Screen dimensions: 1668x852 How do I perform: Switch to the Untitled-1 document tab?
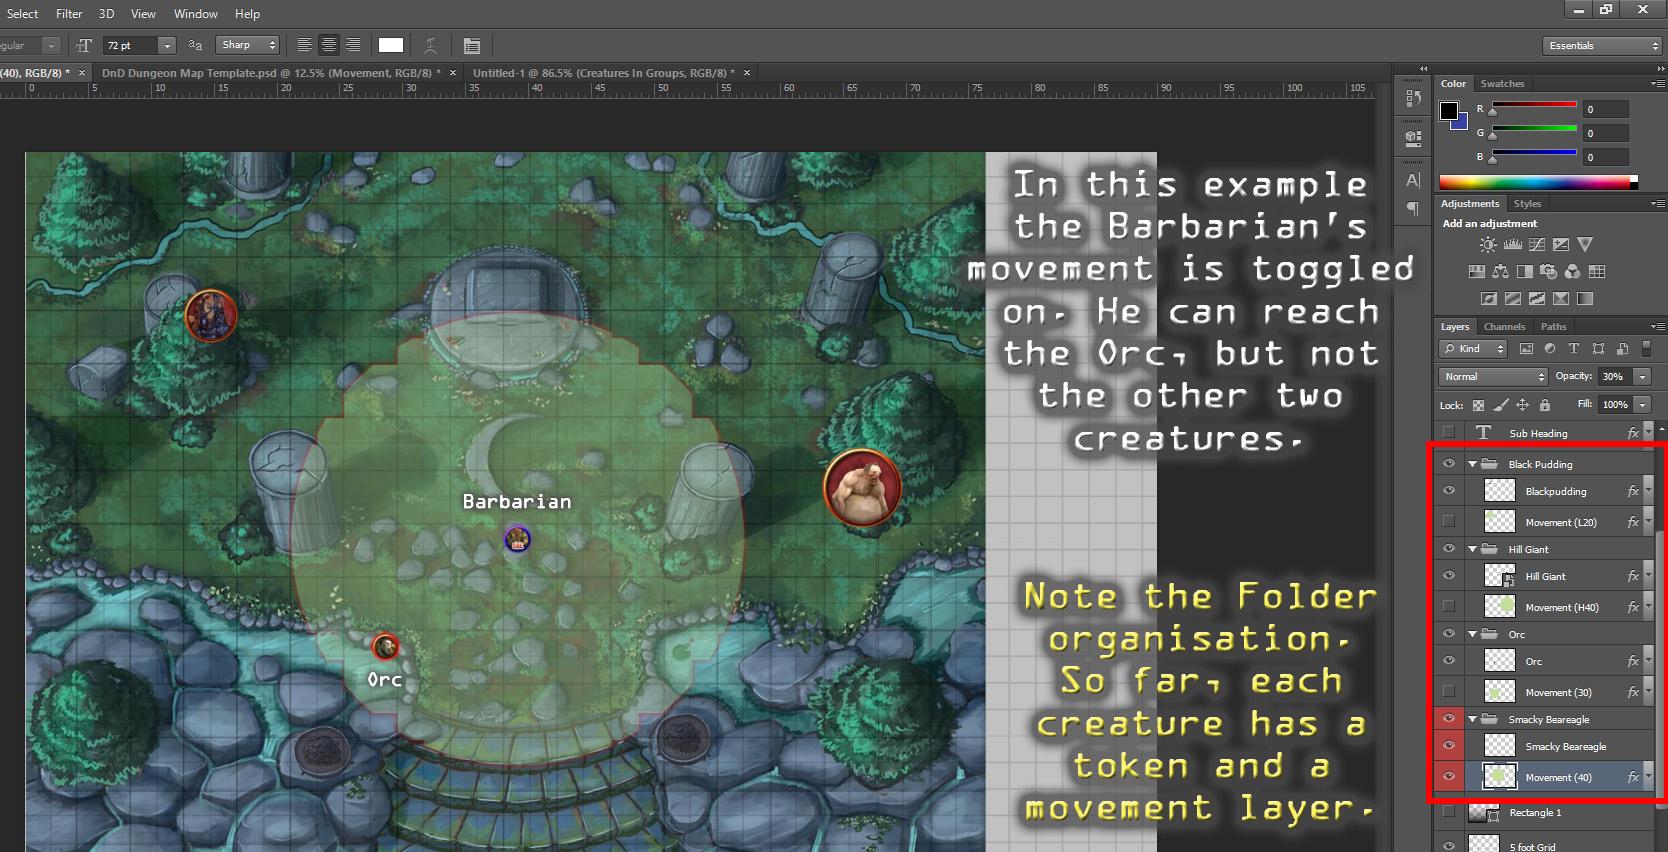tap(604, 73)
